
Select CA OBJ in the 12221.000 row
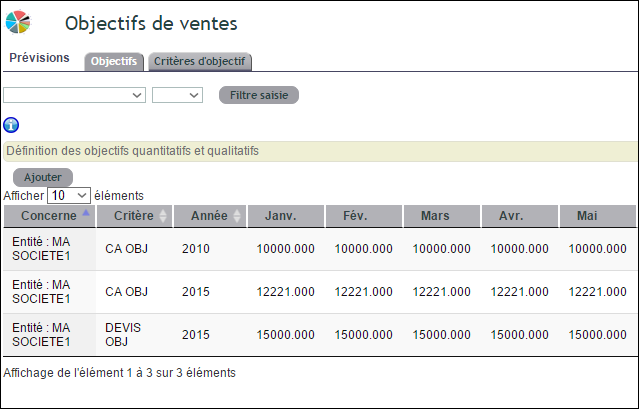[x=126, y=292]
